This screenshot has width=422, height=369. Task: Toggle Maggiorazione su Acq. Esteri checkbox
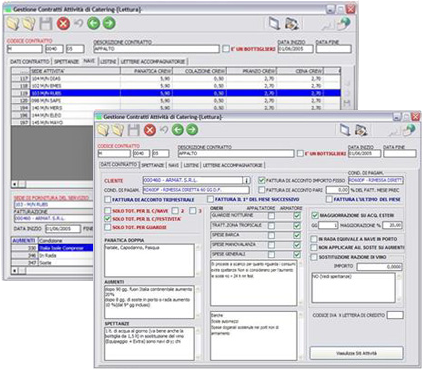pos(314,215)
